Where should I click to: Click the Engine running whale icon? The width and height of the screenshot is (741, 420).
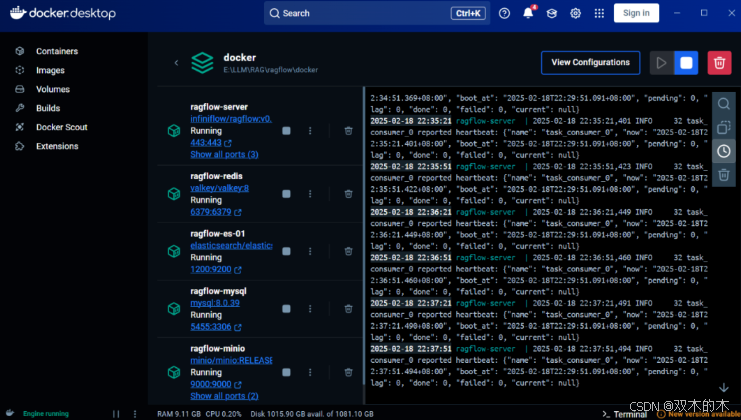[x=10, y=413]
